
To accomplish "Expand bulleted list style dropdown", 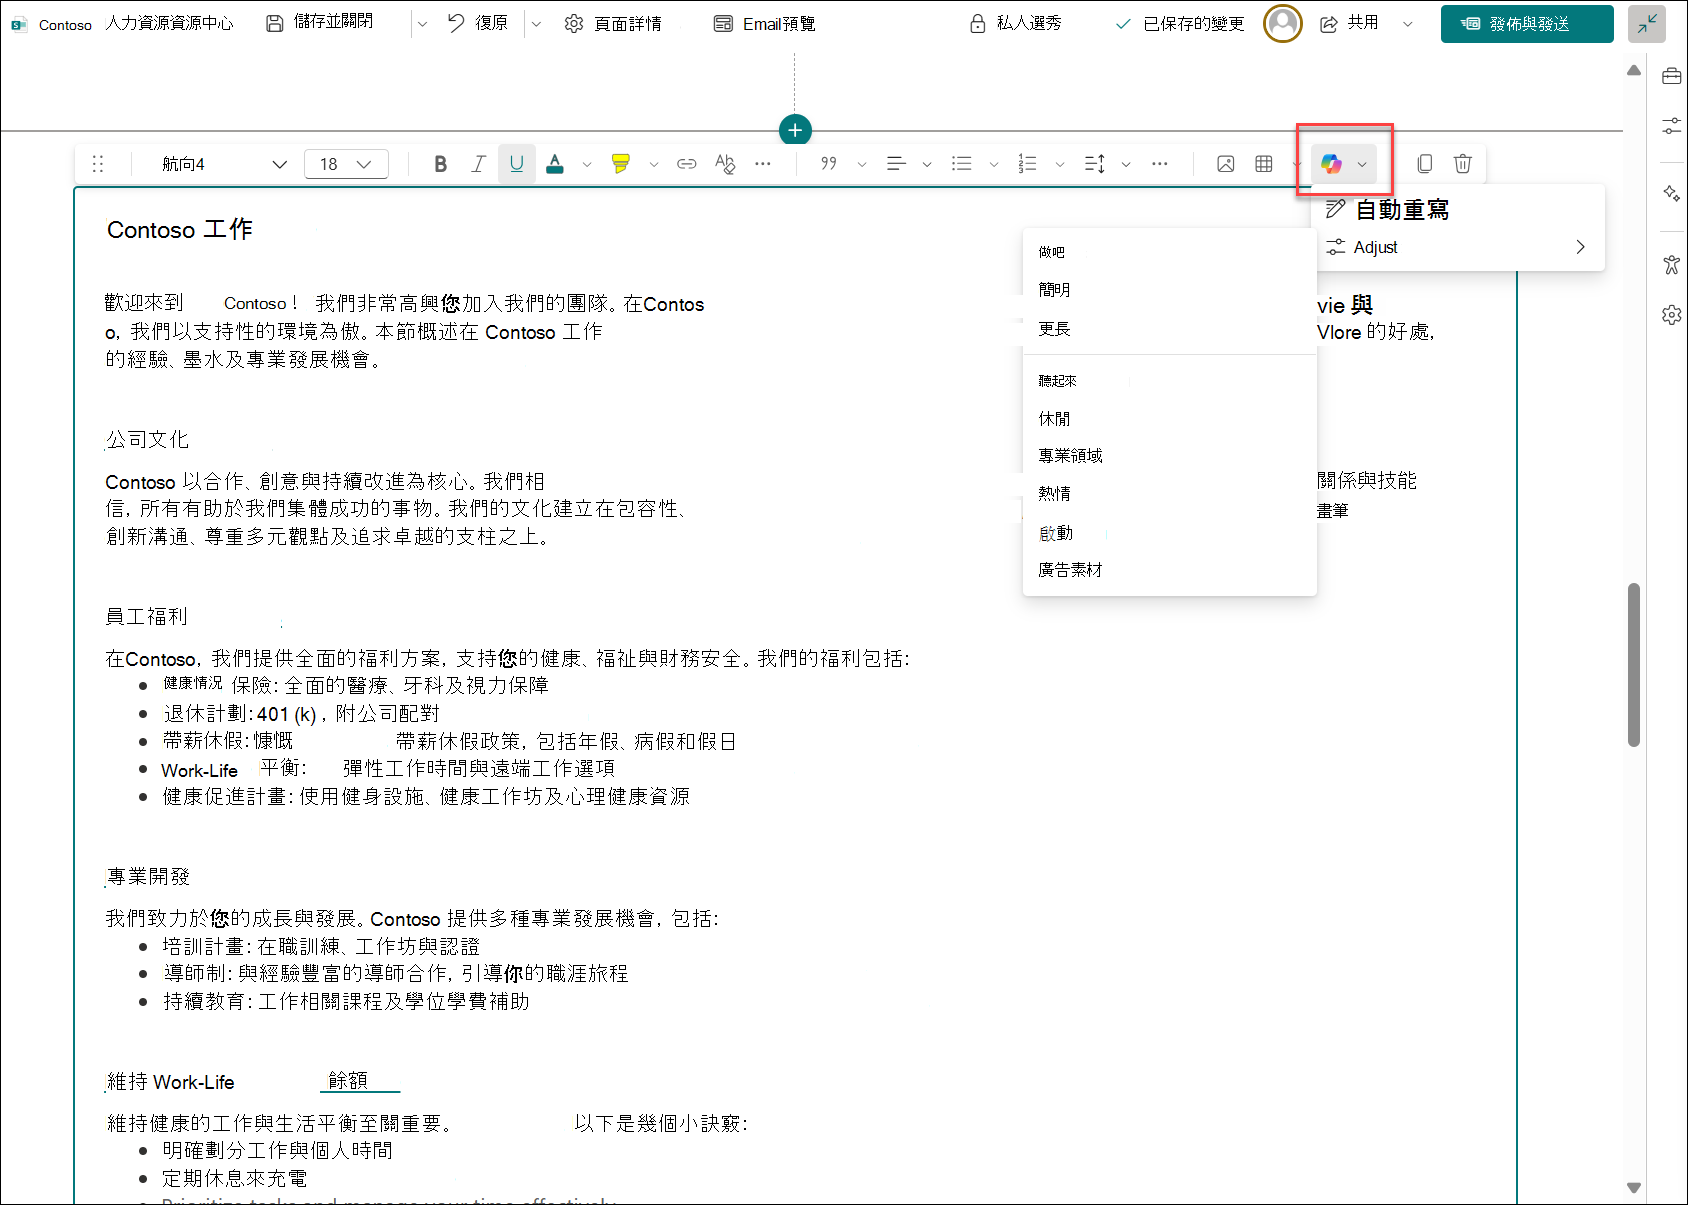I will (x=994, y=164).
